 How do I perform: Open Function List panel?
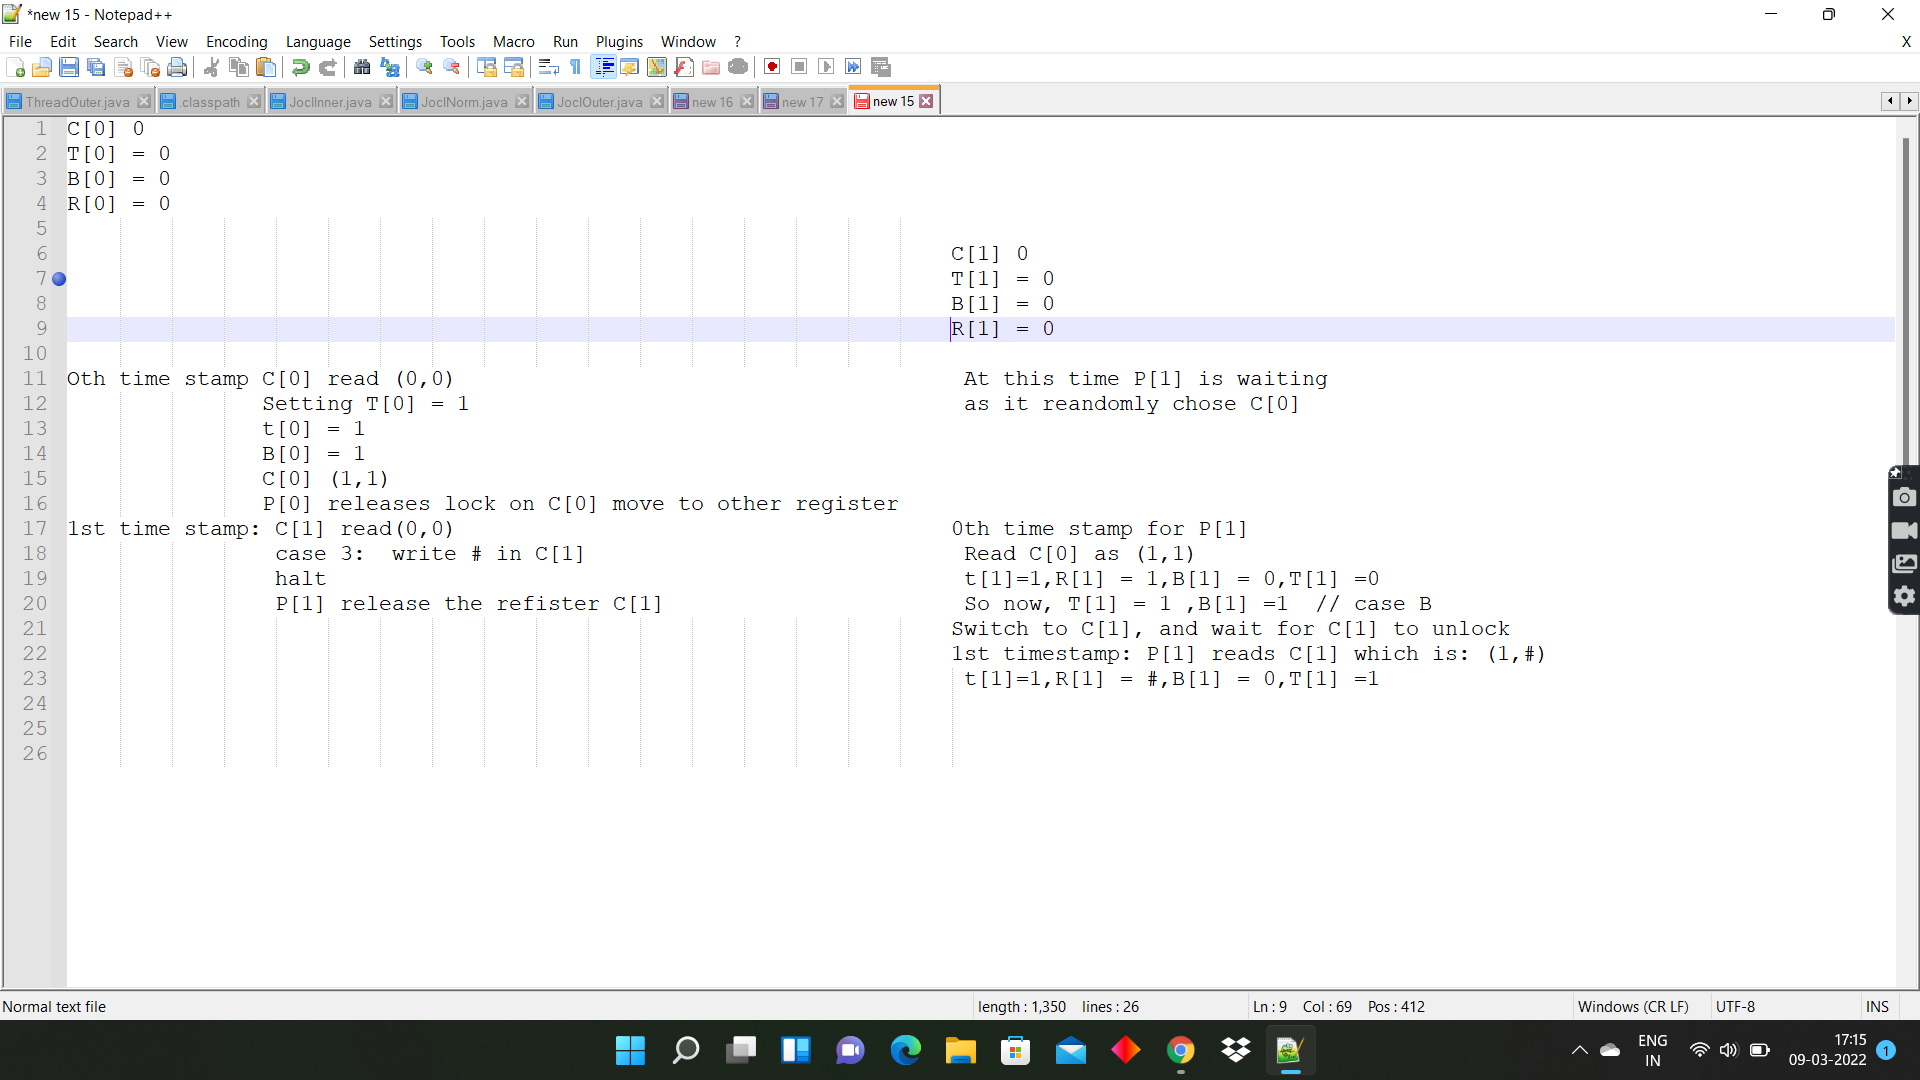[684, 67]
